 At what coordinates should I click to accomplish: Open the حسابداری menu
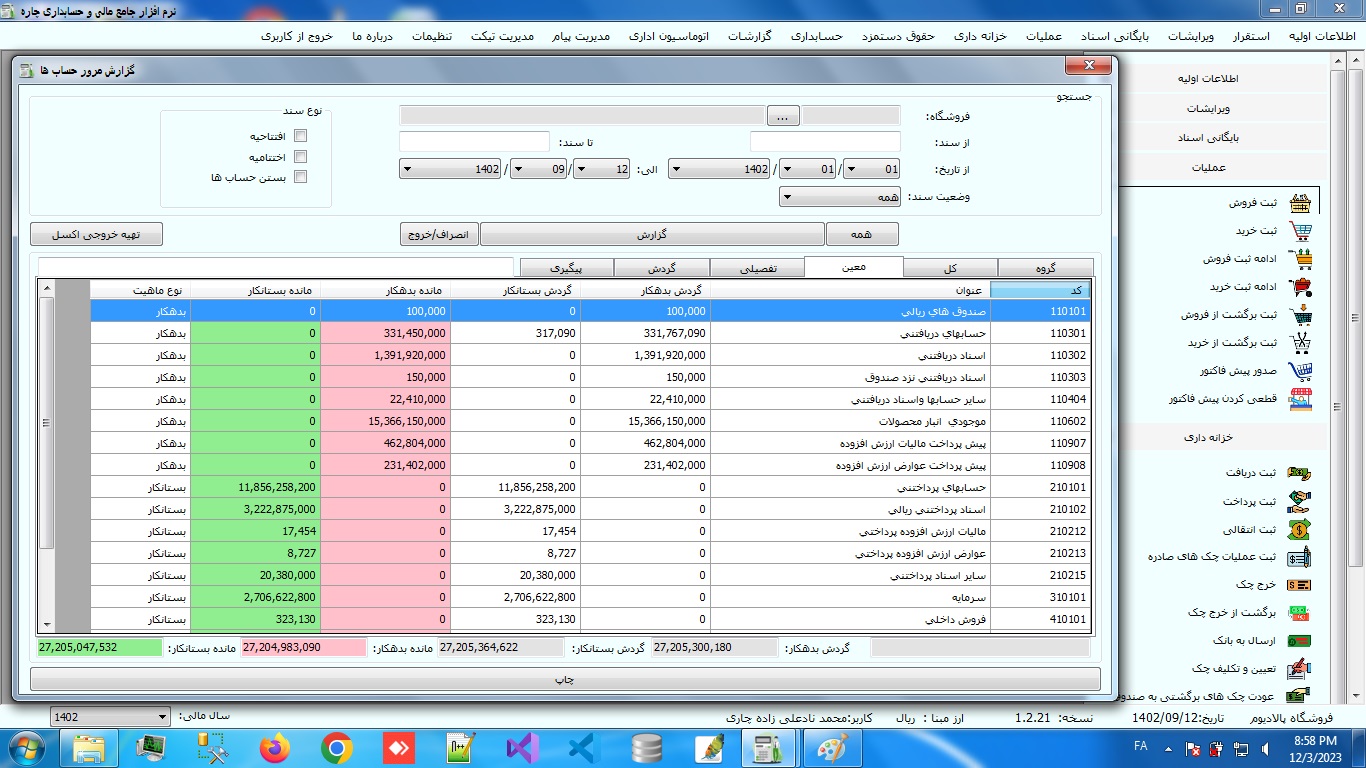[x=817, y=36]
